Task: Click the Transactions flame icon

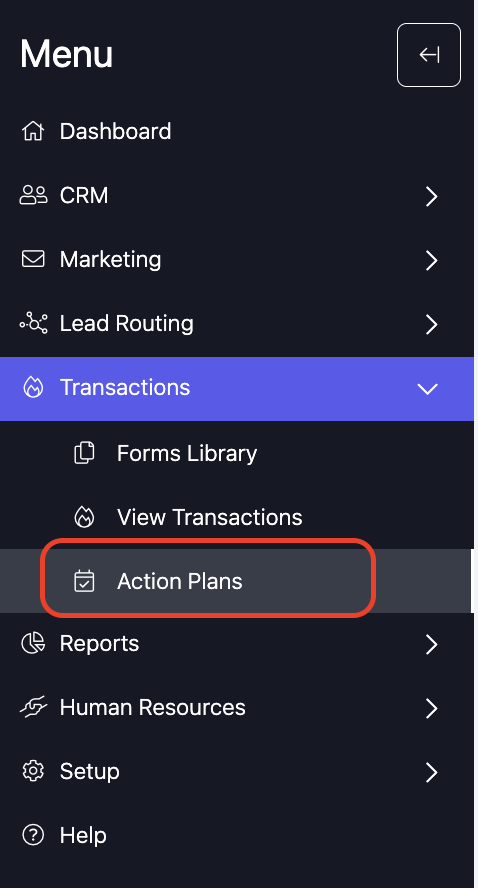Action: point(33,388)
